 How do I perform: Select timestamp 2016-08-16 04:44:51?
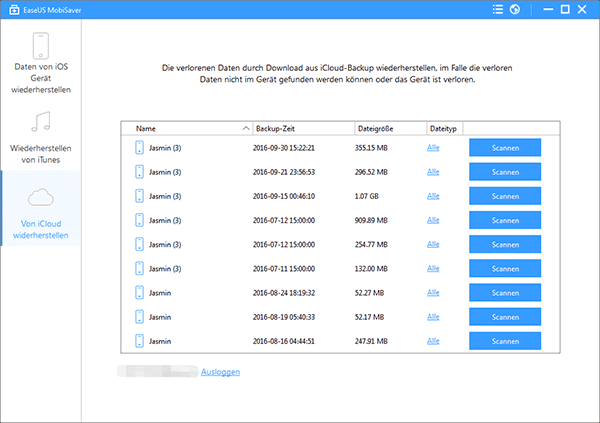coord(284,341)
